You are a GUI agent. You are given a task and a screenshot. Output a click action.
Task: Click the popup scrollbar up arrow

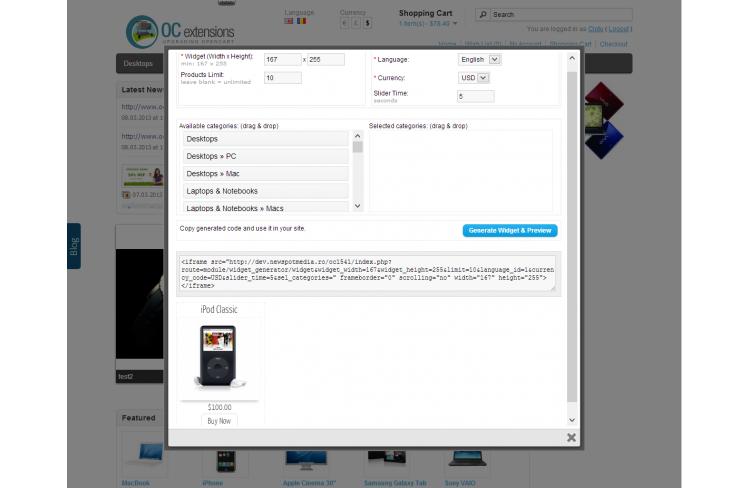[572, 58]
